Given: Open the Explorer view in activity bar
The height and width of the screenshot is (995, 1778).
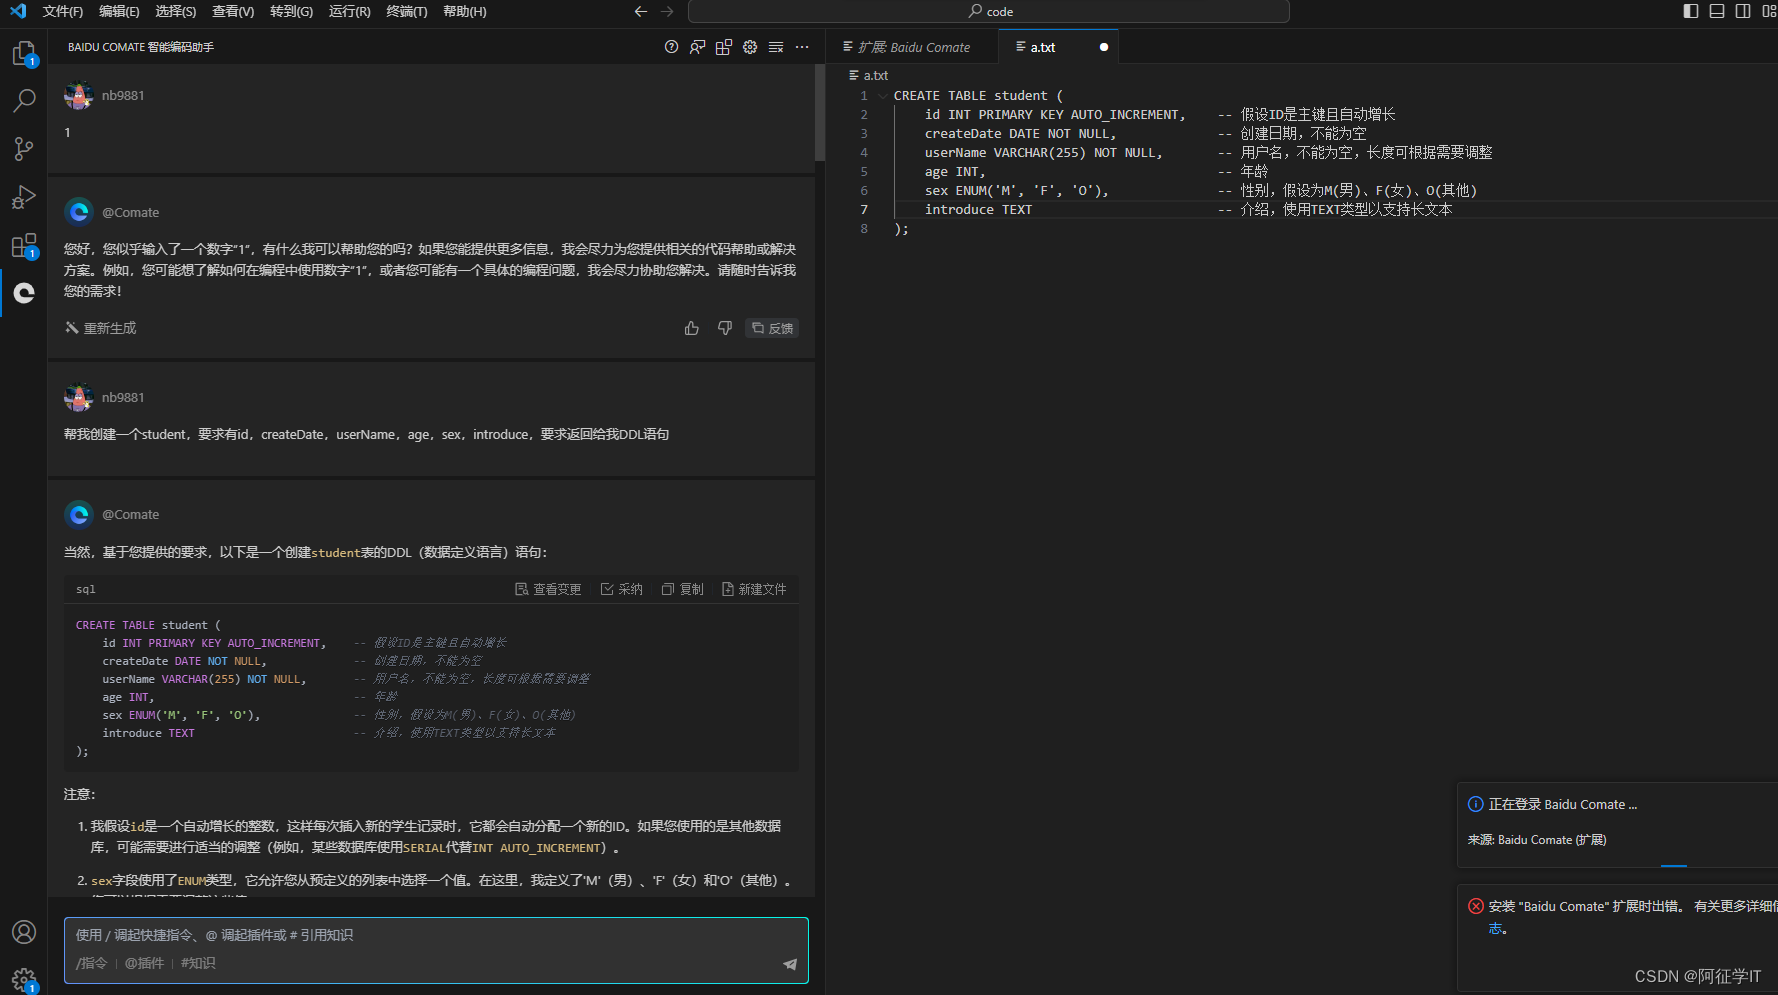Looking at the screenshot, I should [x=24, y=53].
